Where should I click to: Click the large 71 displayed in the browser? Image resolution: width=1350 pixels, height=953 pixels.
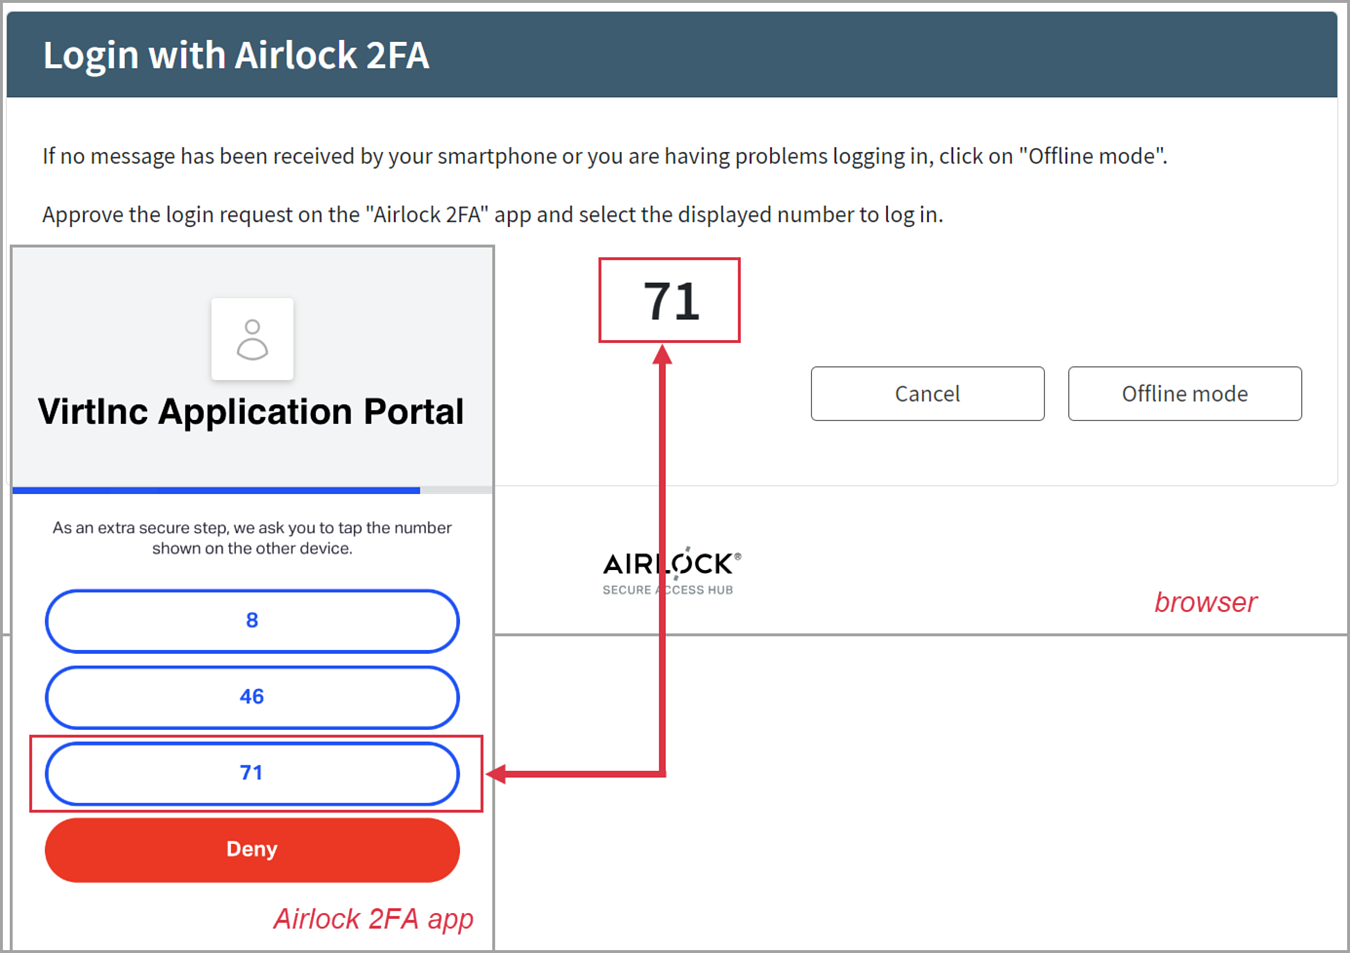[670, 301]
